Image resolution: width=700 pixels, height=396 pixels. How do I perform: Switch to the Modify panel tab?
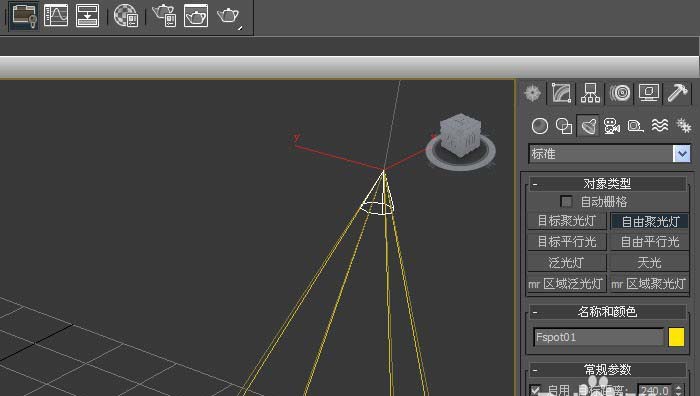coord(562,93)
